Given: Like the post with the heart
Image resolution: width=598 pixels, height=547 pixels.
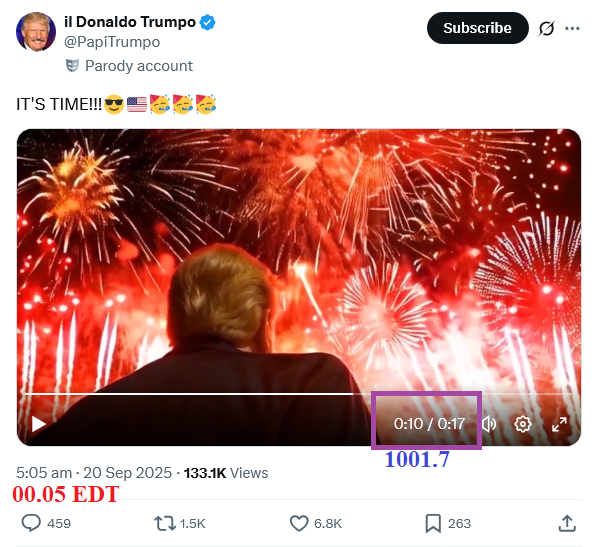Looking at the screenshot, I should coord(299,523).
